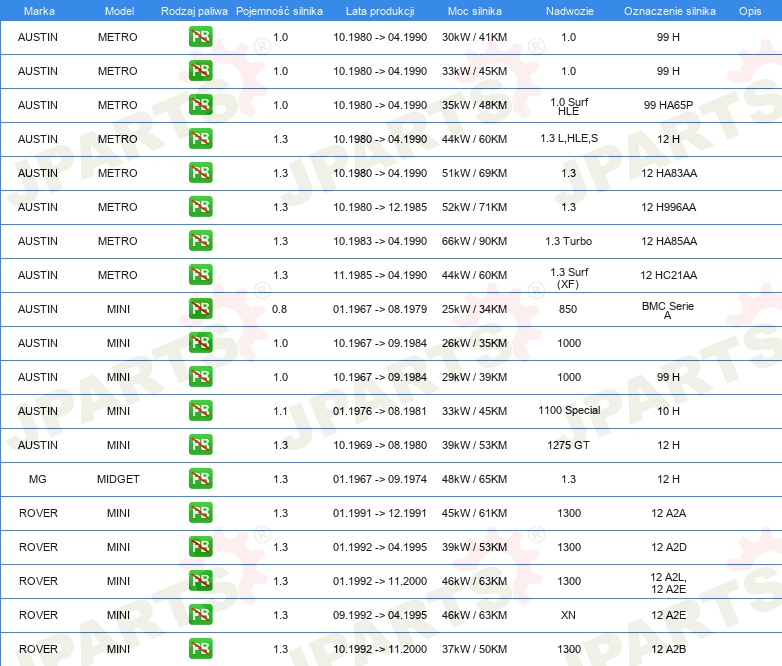Click the engine code 12 HA85AA
Viewport: 782px width, 666px height.
tap(669, 241)
